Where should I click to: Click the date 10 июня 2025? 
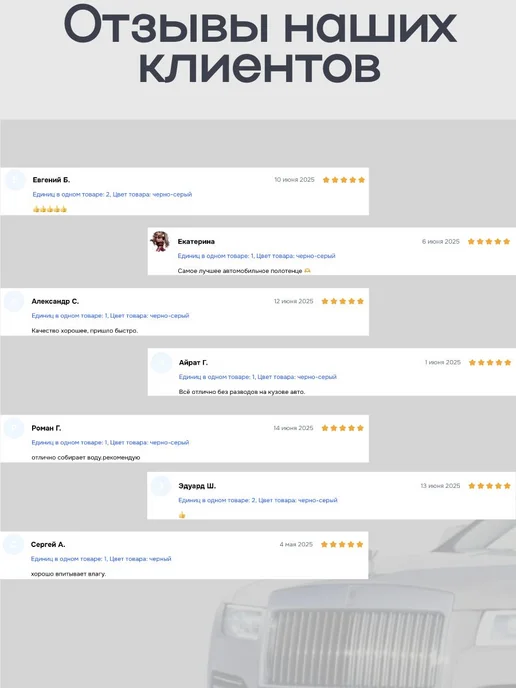pos(294,180)
